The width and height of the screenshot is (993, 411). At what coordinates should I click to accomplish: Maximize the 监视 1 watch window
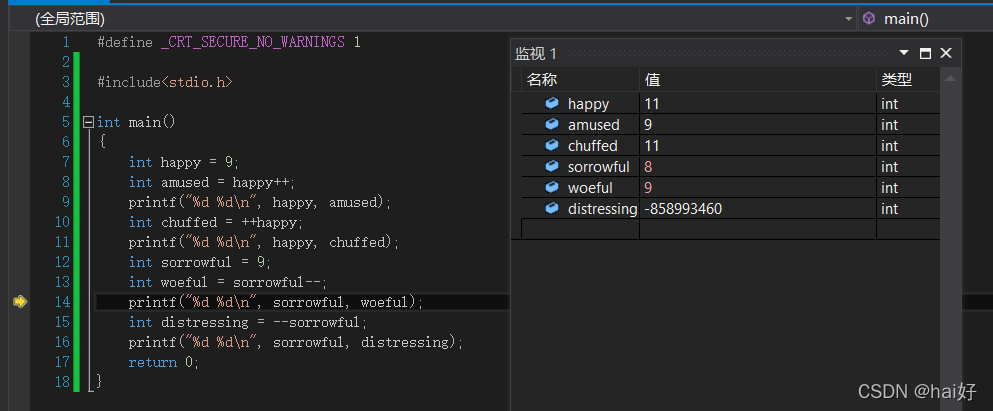point(925,53)
